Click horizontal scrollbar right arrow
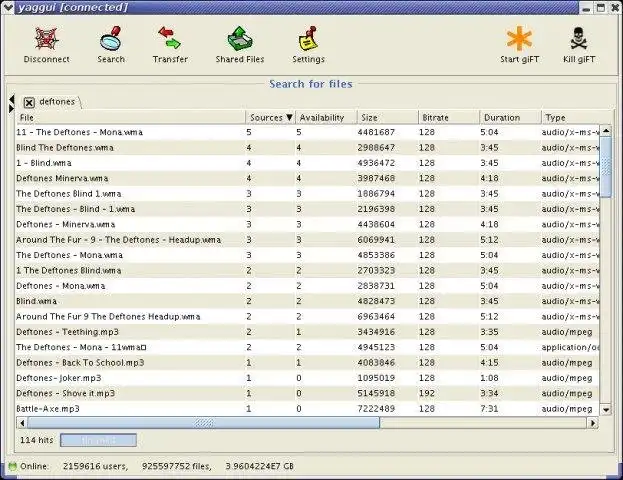623x480 pixels. click(x=593, y=423)
